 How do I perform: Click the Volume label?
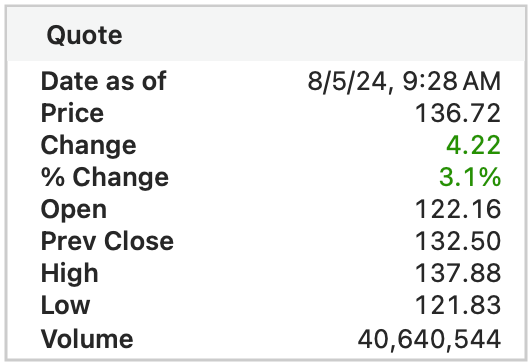pyautogui.click(x=87, y=339)
